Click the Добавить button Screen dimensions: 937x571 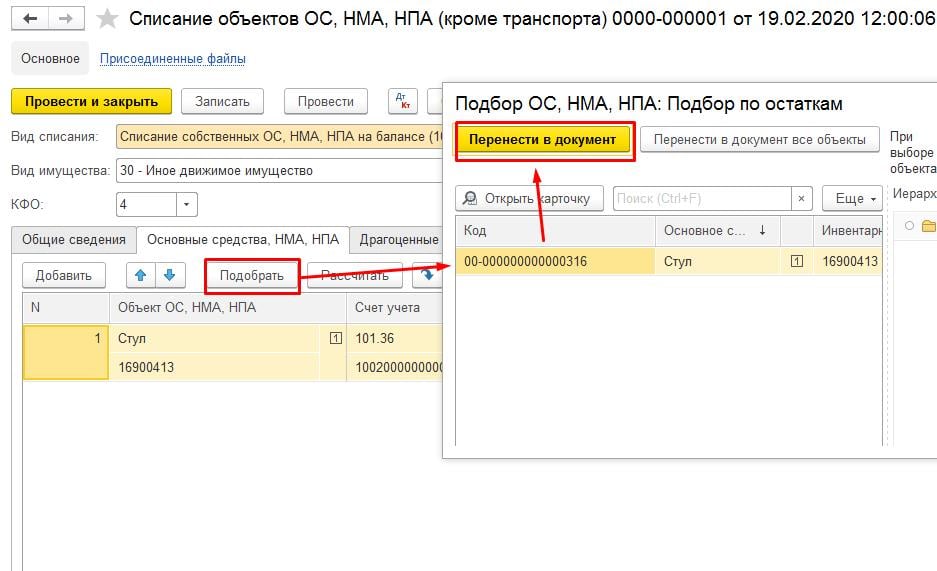click(x=63, y=275)
